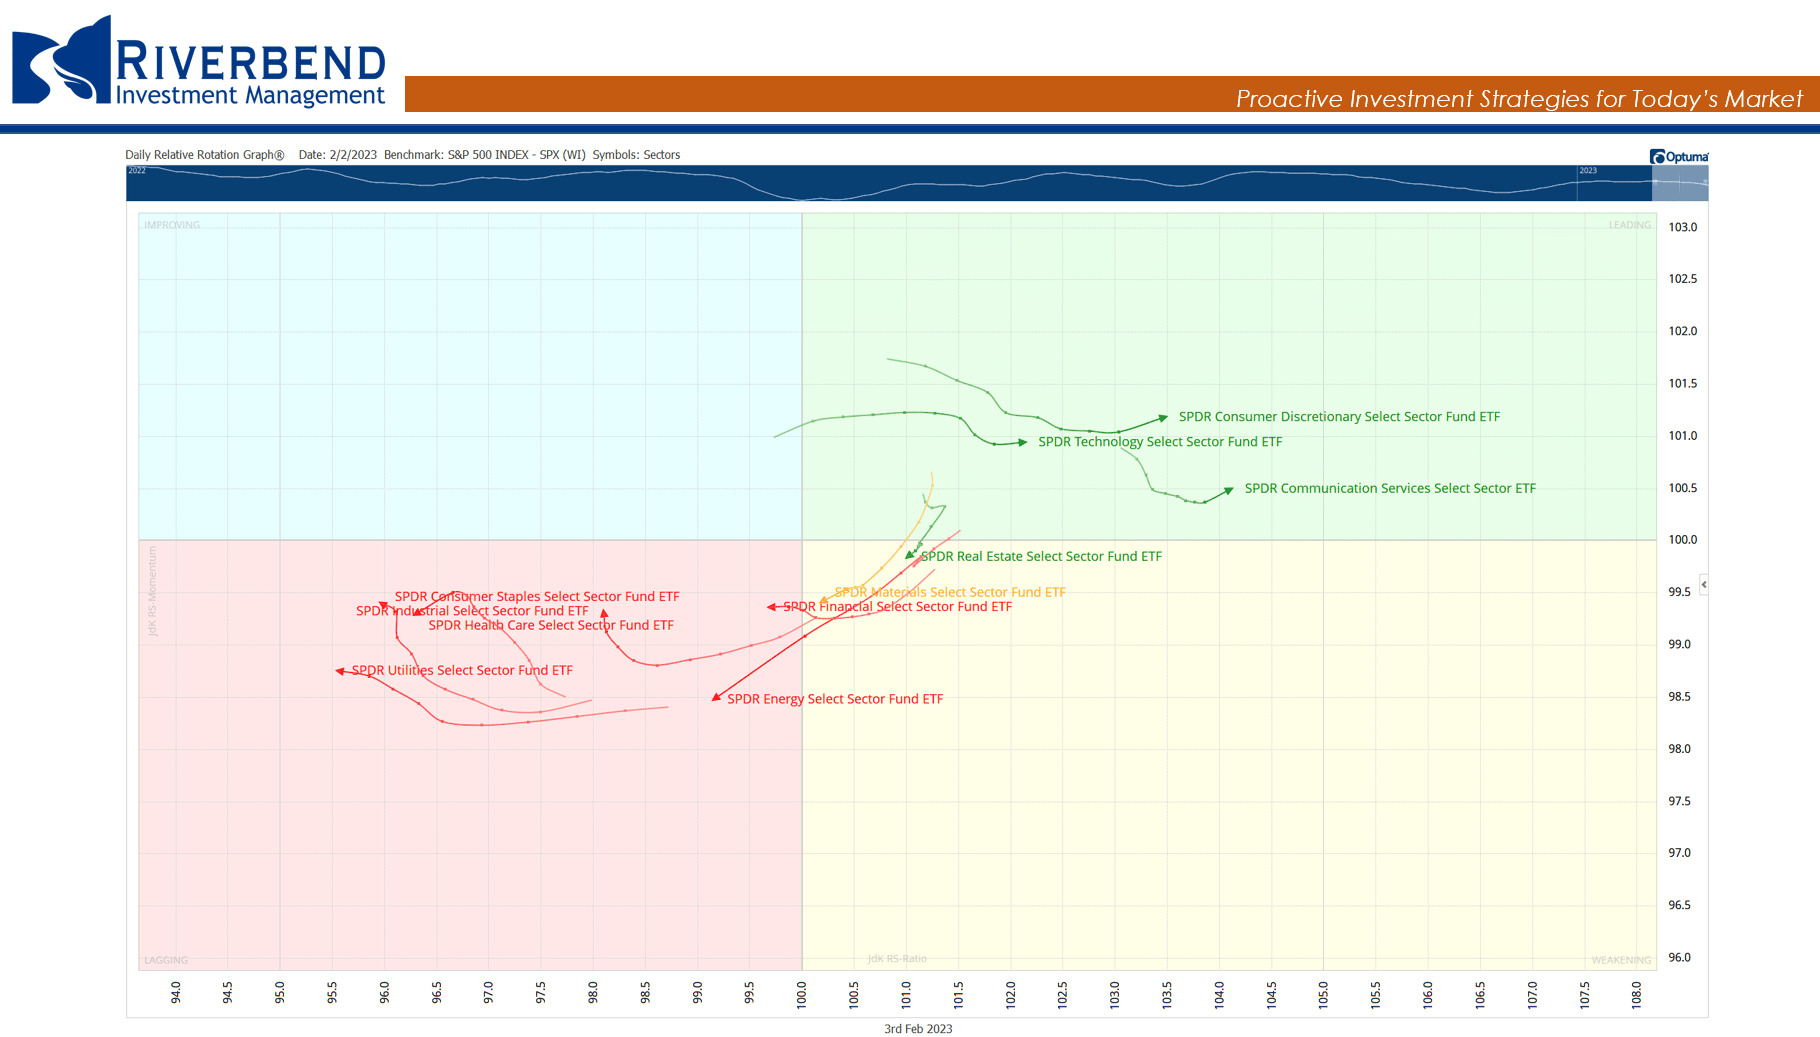Click the Riverbend Investment Management logo
Image resolution: width=1820 pixels, height=1037 pixels.
198,61
